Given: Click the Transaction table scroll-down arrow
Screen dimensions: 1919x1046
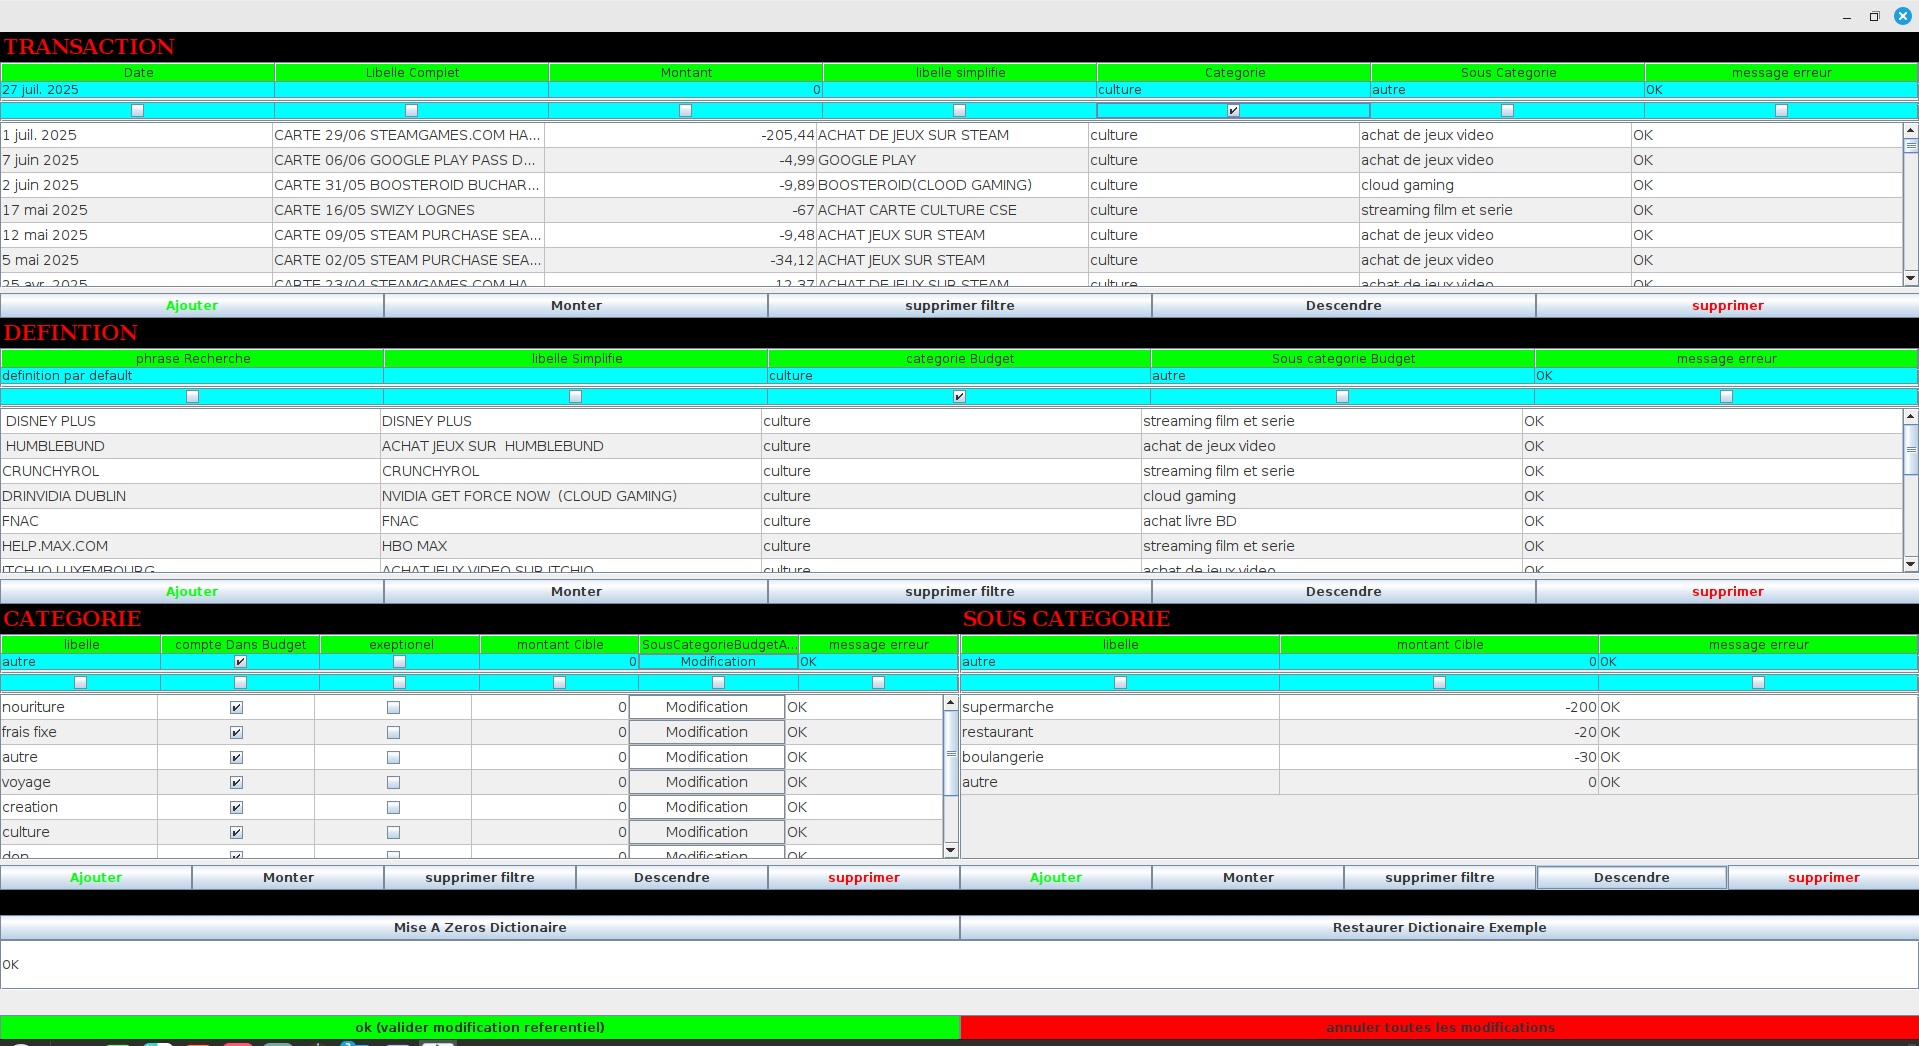Looking at the screenshot, I should pyautogui.click(x=1910, y=278).
